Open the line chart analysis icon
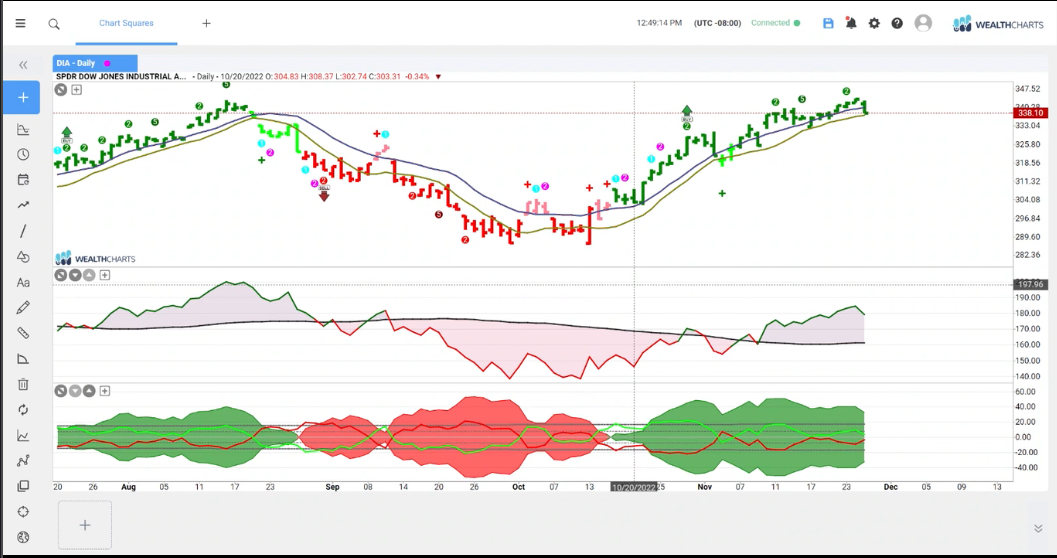 23,435
